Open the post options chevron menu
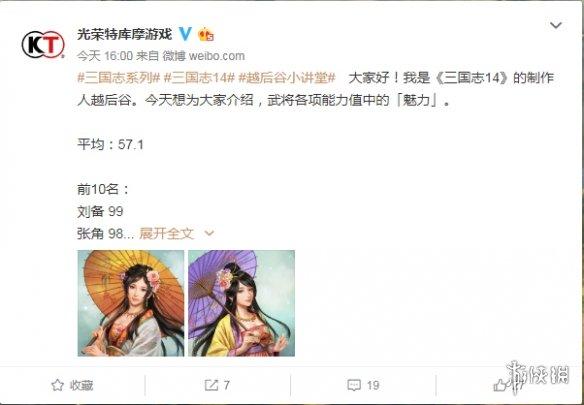584x405 pixels. tap(556, 25)
